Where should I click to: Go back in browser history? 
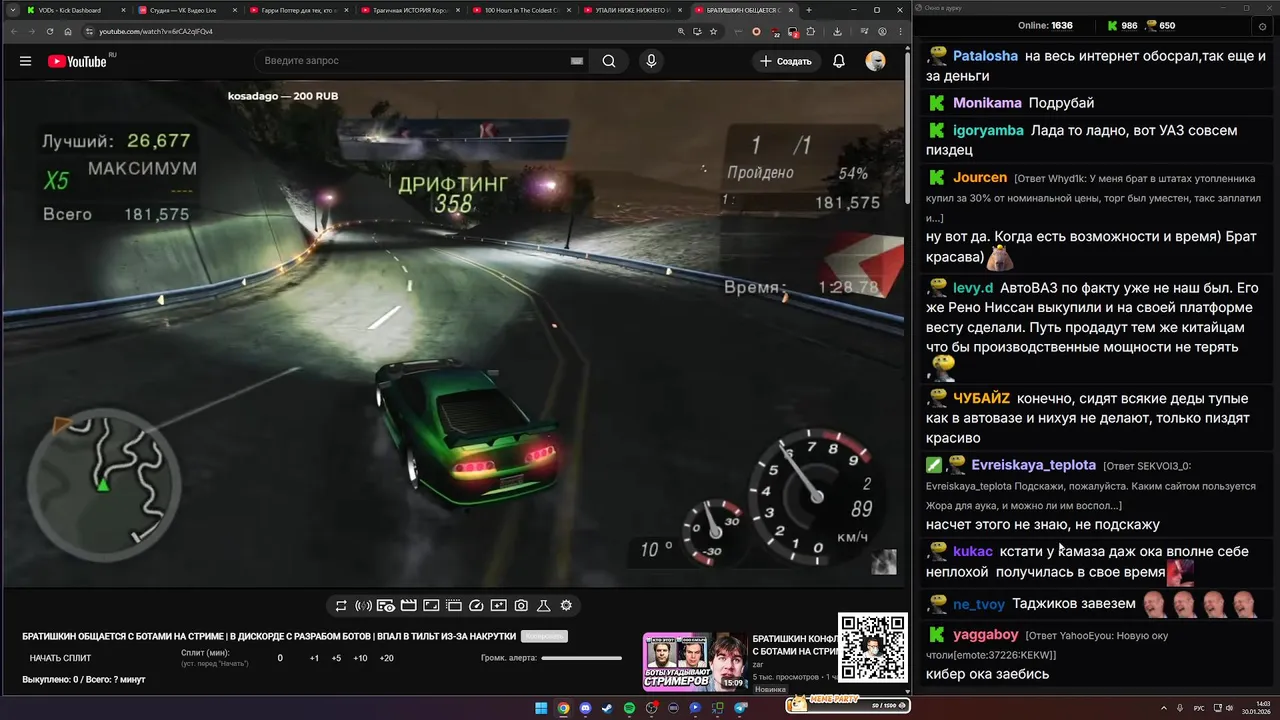[x=14, y=31]
